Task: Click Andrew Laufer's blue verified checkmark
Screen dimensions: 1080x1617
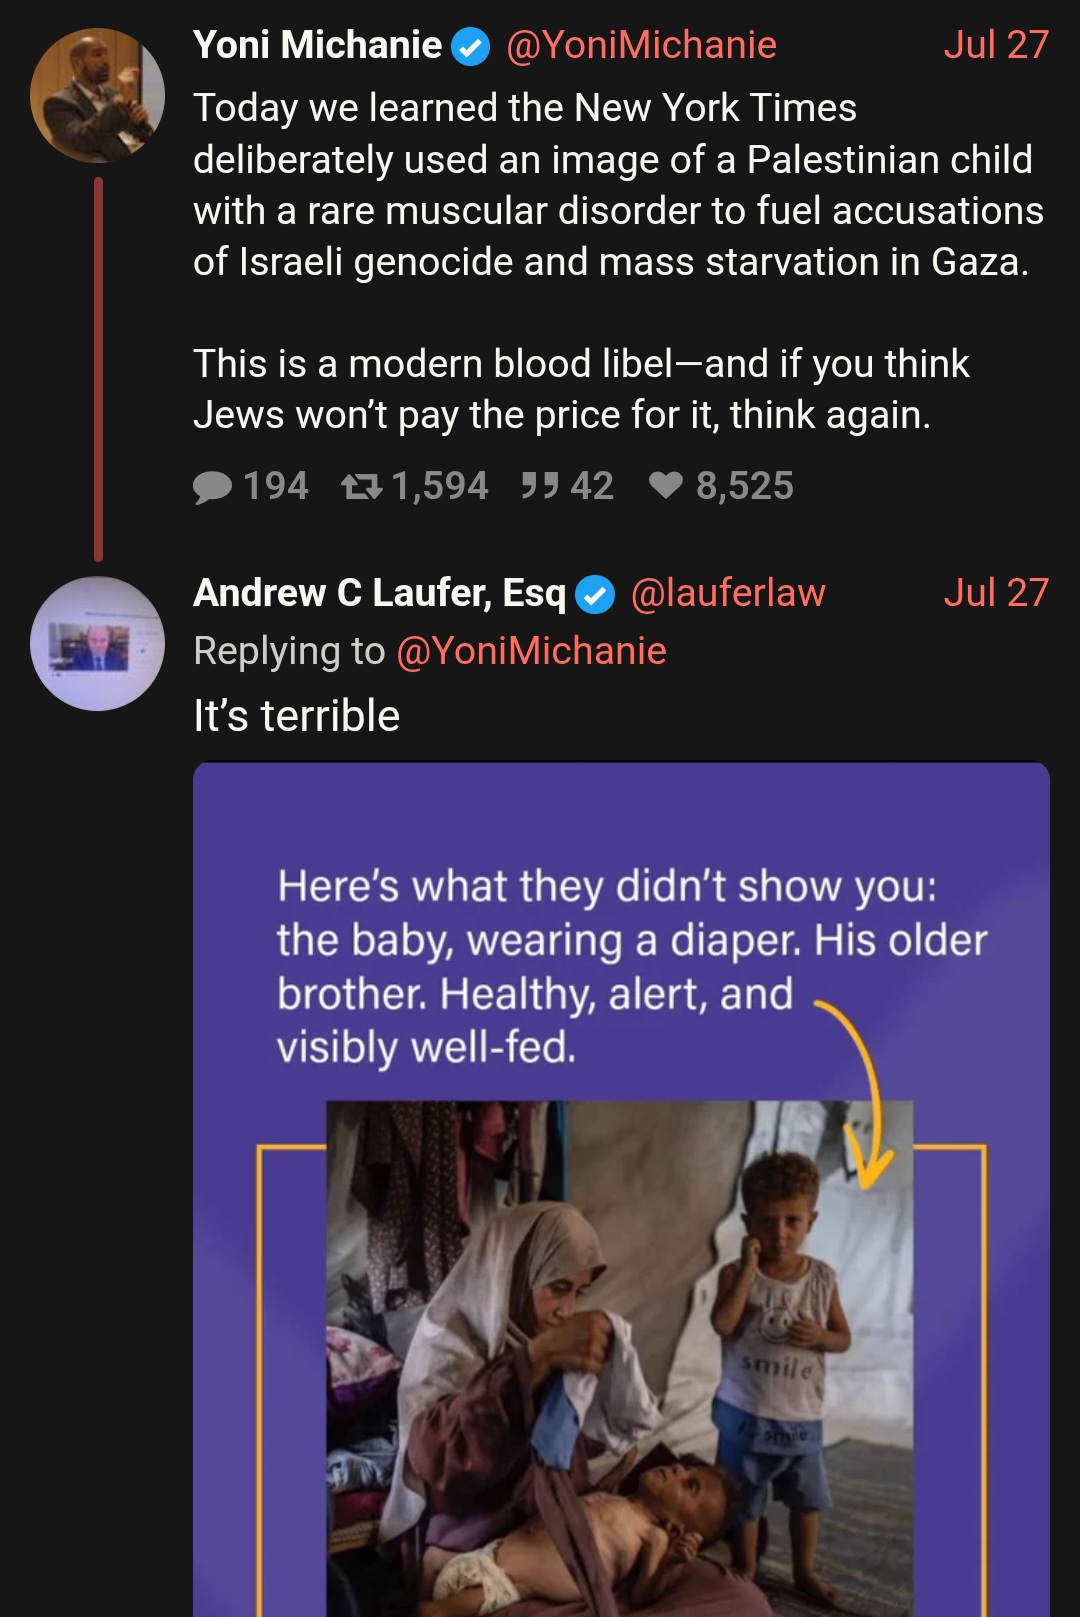Action: 595,595
